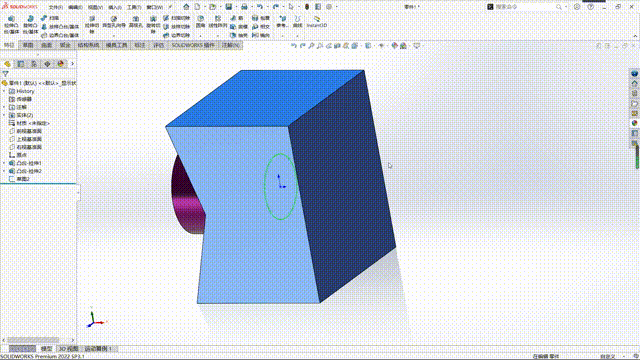Open the View menu
Viewport: 640px width, 360px height.
(x=95, y=7)
